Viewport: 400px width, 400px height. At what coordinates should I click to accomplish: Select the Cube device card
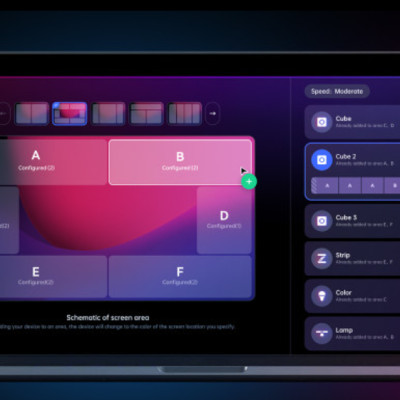tap(352, 122)
